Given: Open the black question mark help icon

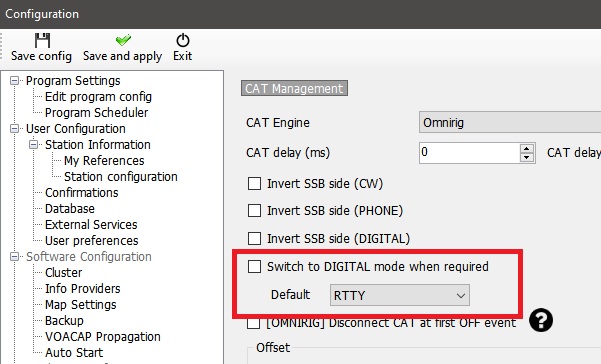Looking at the screenshot, I should (541, 320).
